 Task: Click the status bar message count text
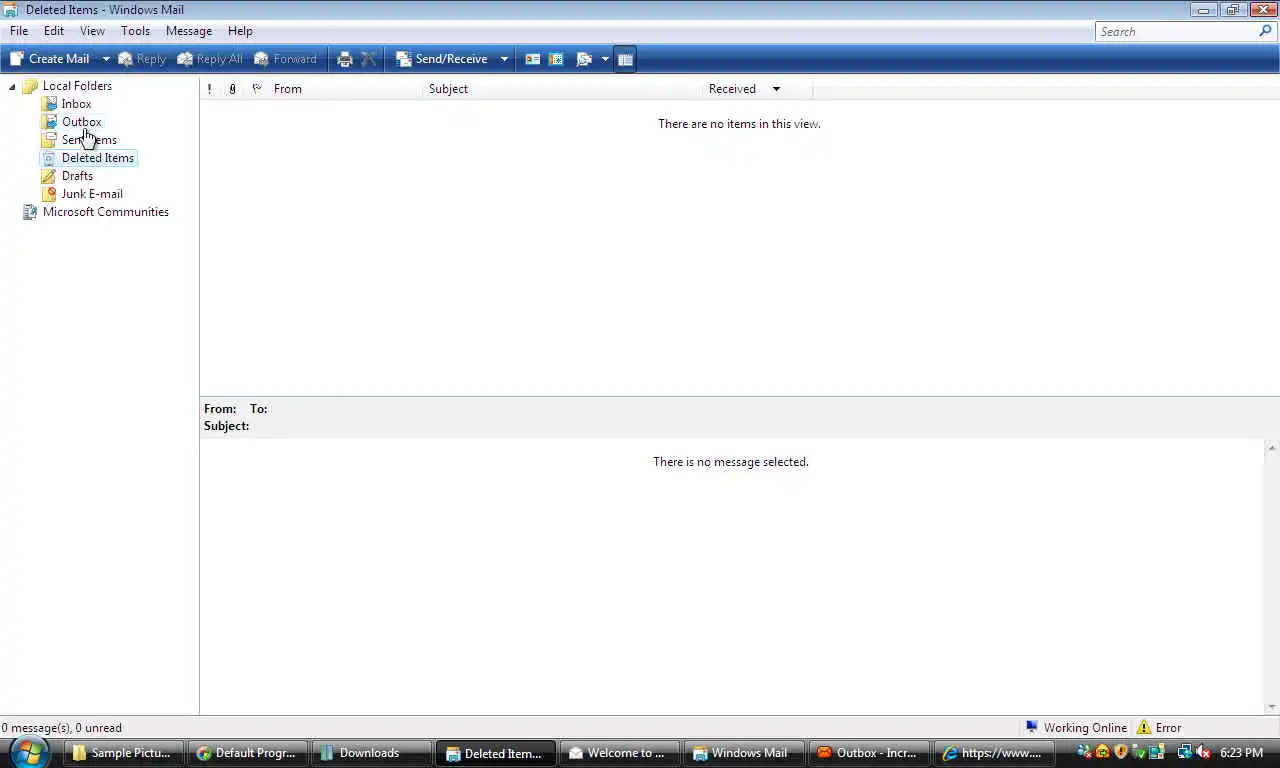(x=62, y=728)
